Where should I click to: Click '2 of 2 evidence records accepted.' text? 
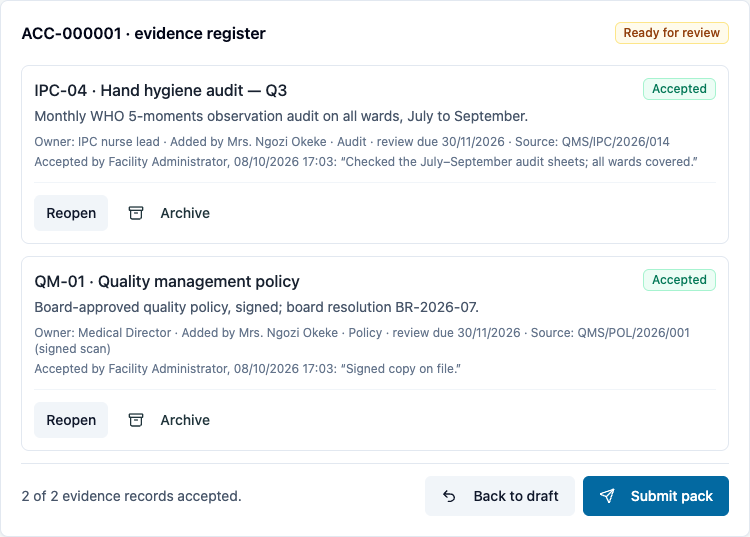132,496
